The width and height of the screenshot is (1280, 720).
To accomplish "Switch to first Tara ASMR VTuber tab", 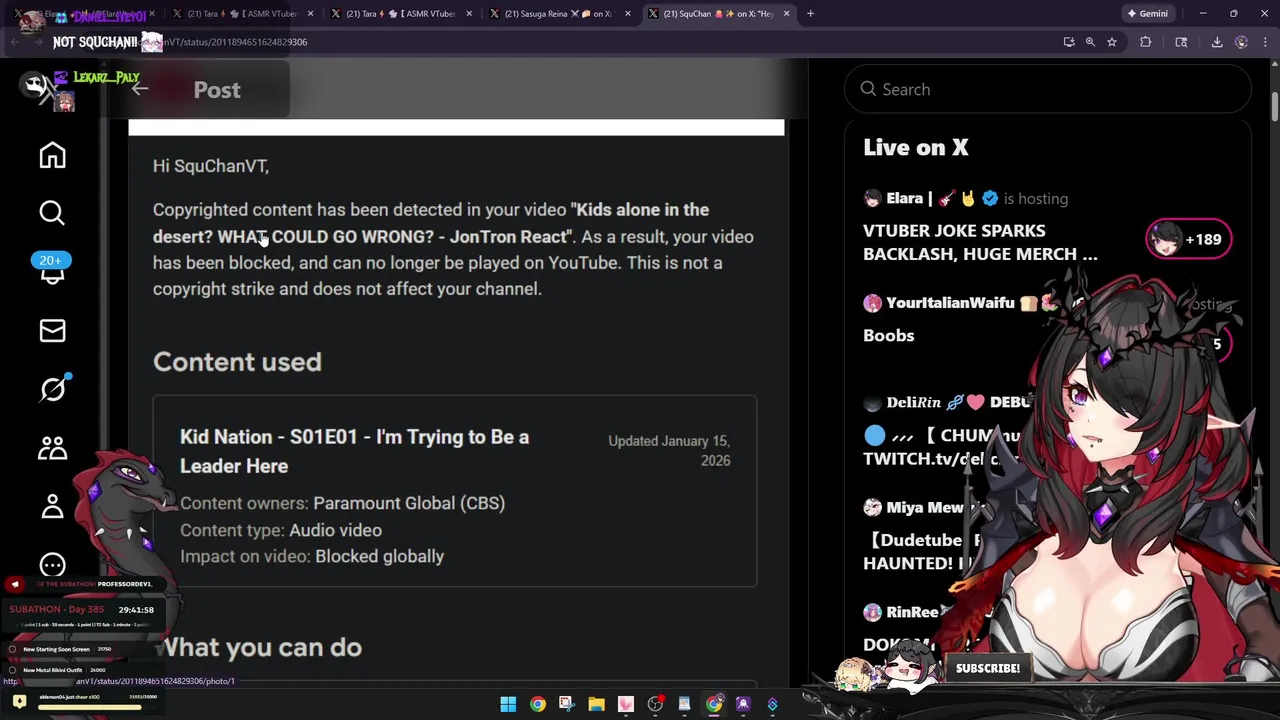I will [242, 14].
